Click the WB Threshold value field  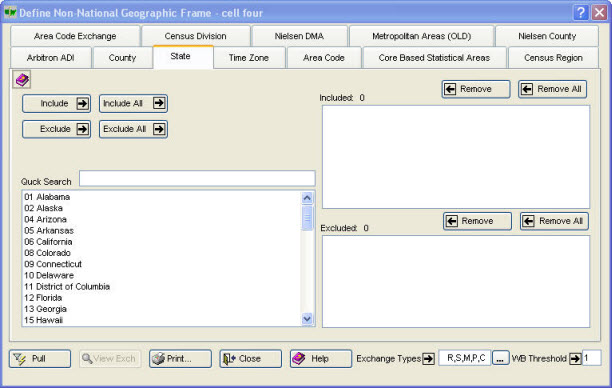591,358
